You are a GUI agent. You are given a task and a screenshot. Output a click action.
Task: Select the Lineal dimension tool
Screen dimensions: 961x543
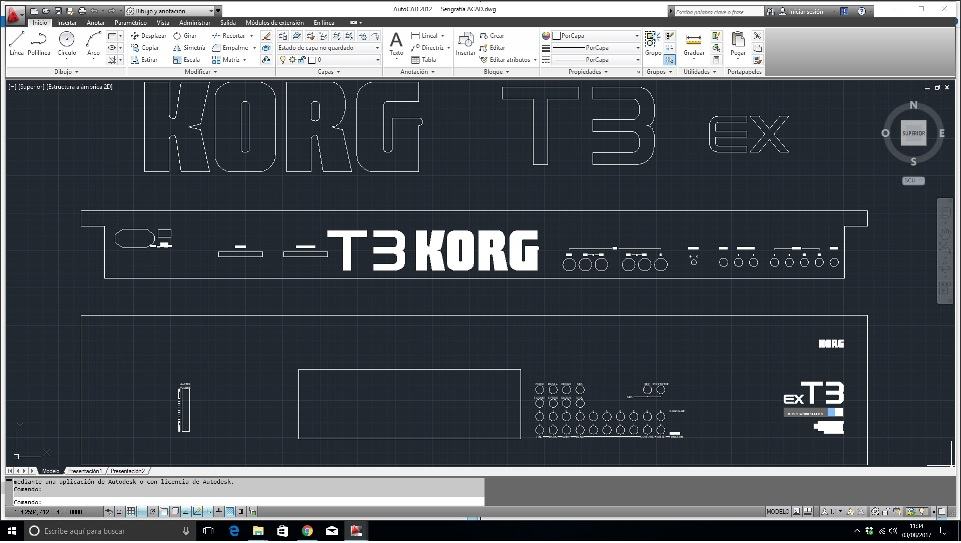pyautogui.click(x=424, y=36)
